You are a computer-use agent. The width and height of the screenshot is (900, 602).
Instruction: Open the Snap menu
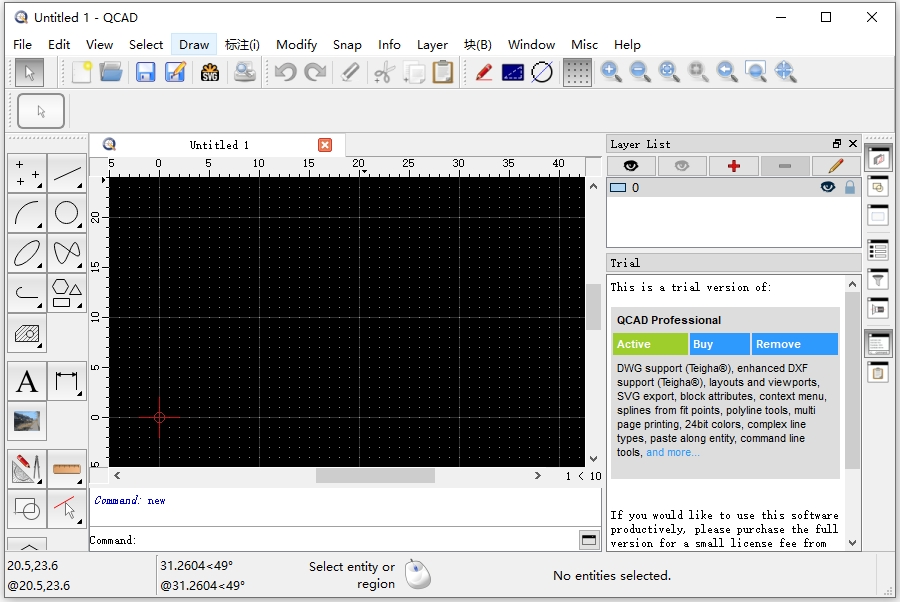click(347, 44)
